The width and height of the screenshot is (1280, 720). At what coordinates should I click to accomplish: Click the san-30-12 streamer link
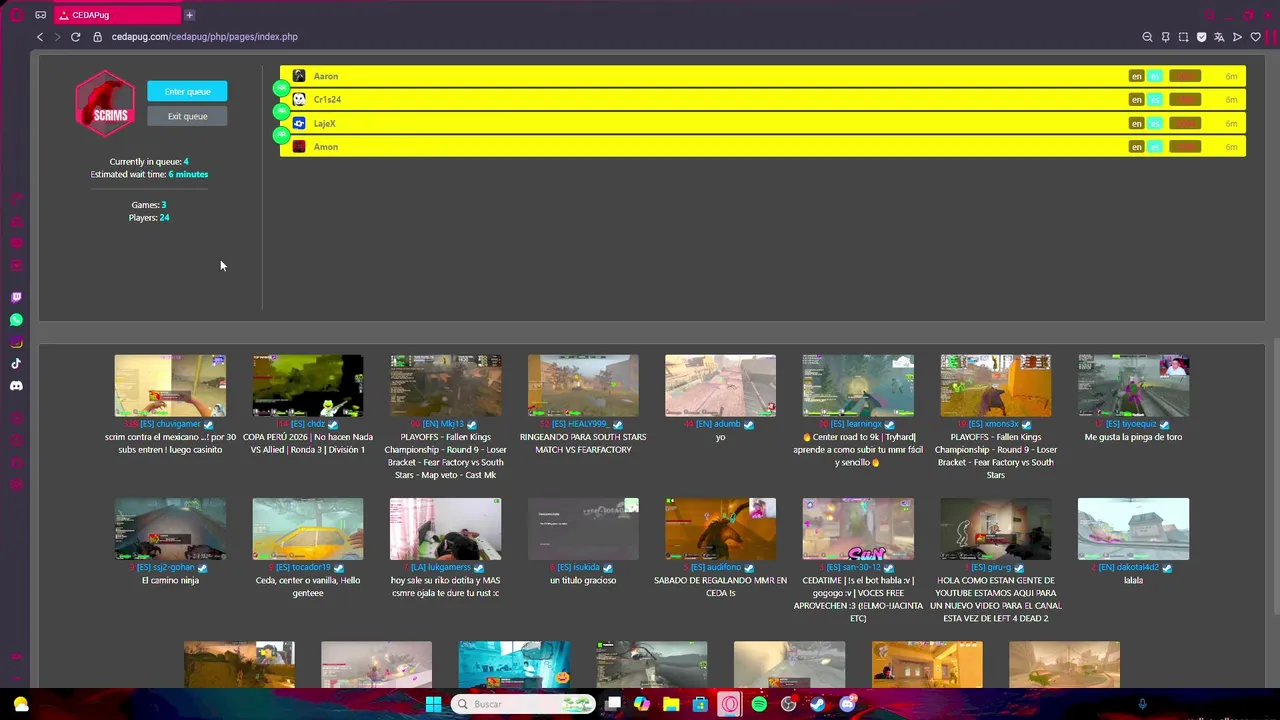pyautogui.click(x=853, y=568)
